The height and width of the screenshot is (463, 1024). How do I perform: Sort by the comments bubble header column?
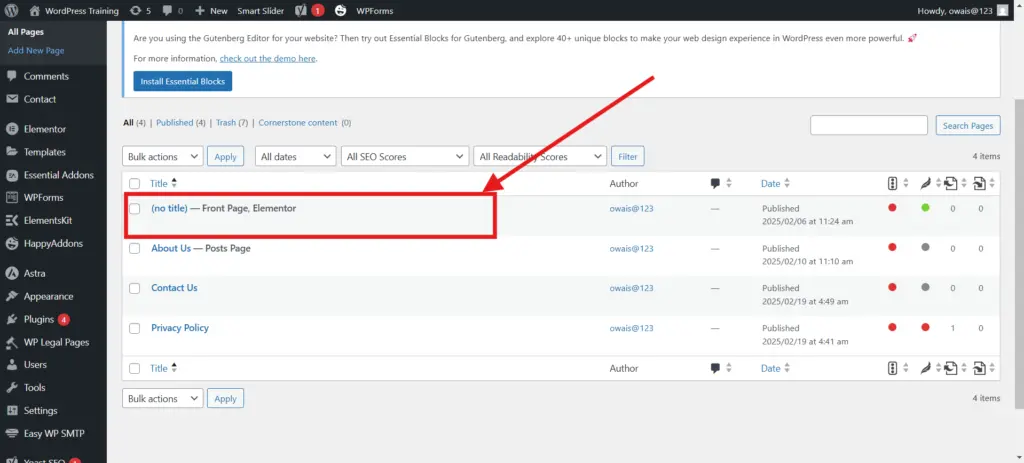721,184
